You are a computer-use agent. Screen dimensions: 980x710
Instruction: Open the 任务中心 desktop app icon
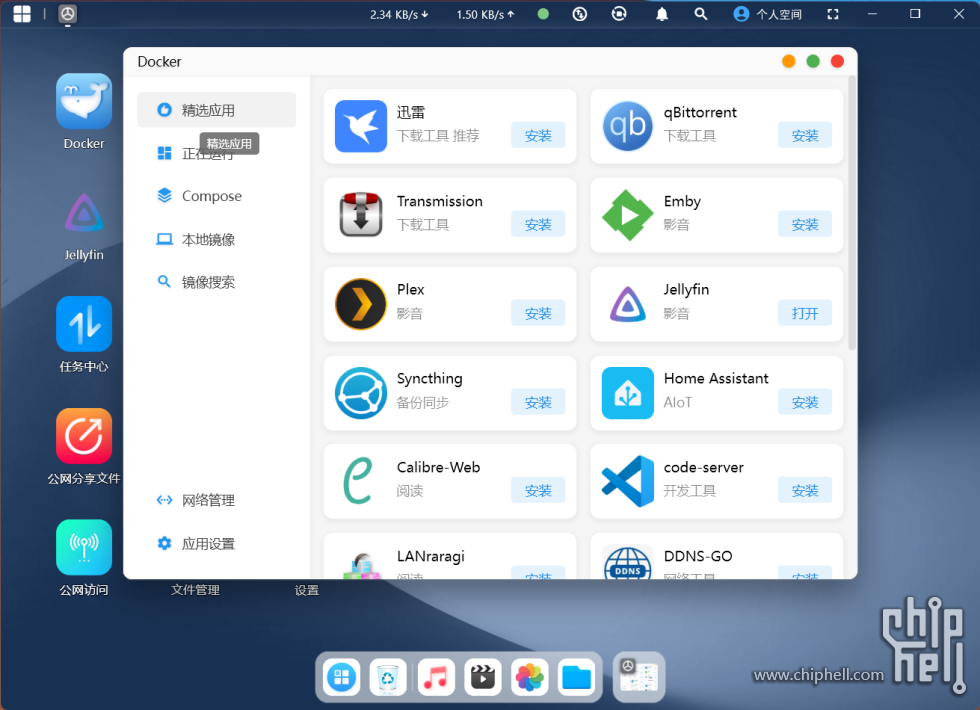tap(84, 324)
